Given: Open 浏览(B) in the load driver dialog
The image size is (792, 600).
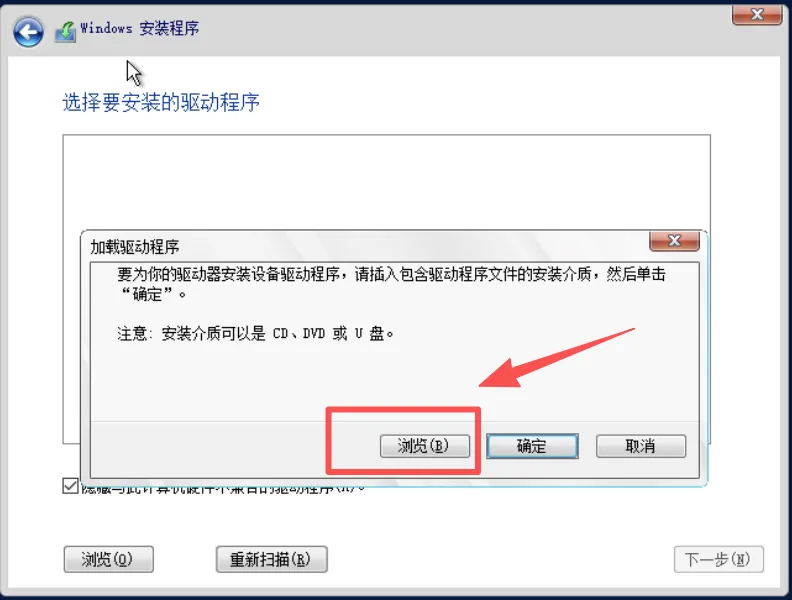Looking at the screenshot, I should [x=424, y=446].
